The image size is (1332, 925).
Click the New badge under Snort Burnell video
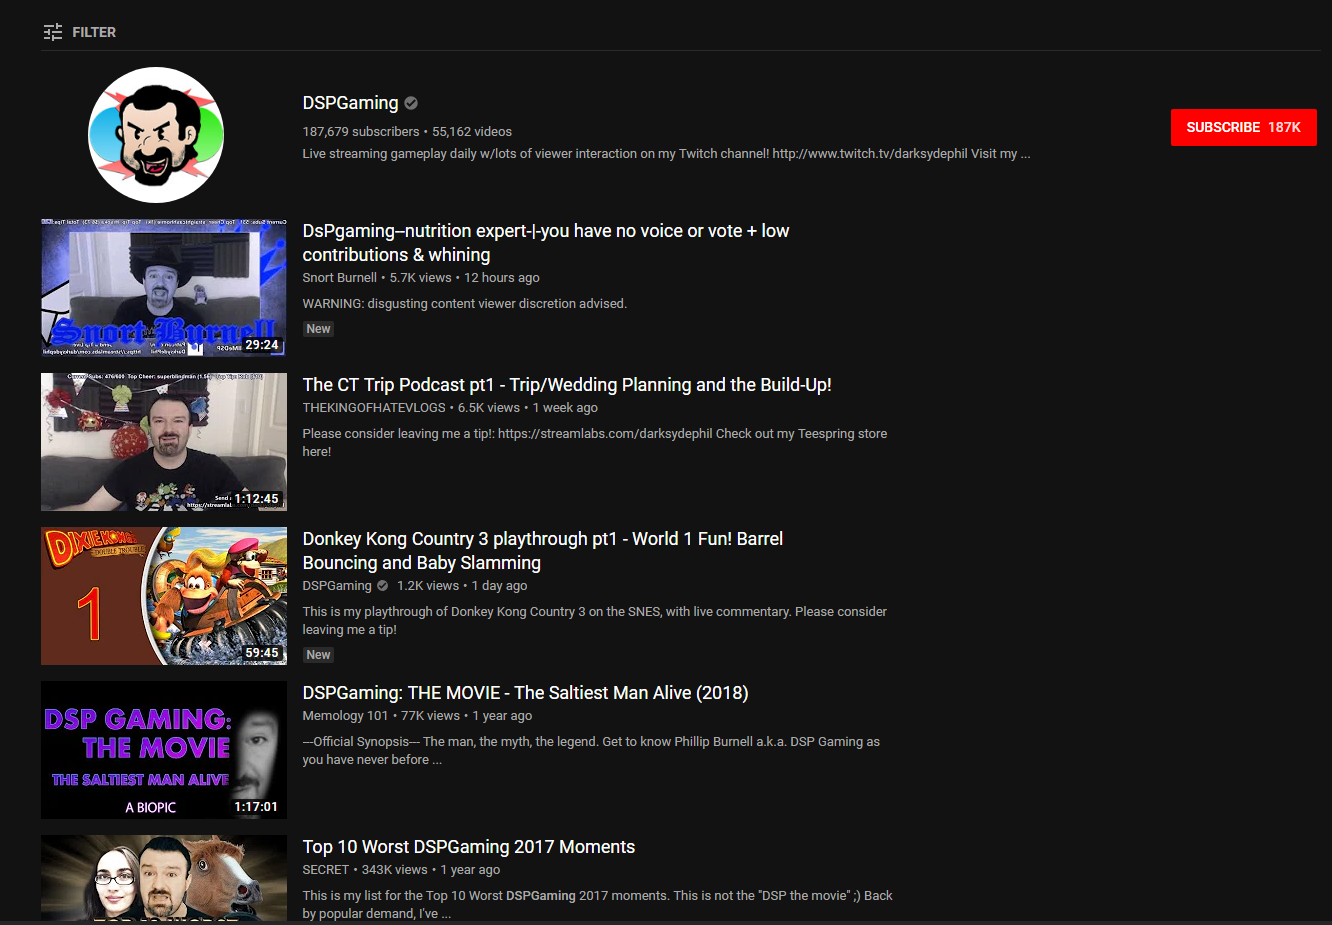(318, 329)
